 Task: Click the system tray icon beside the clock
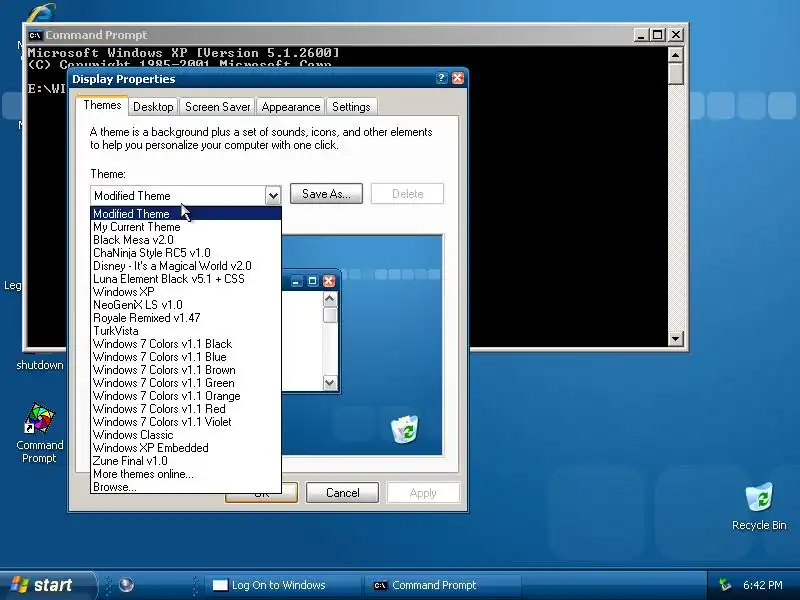tap(724, 585)
